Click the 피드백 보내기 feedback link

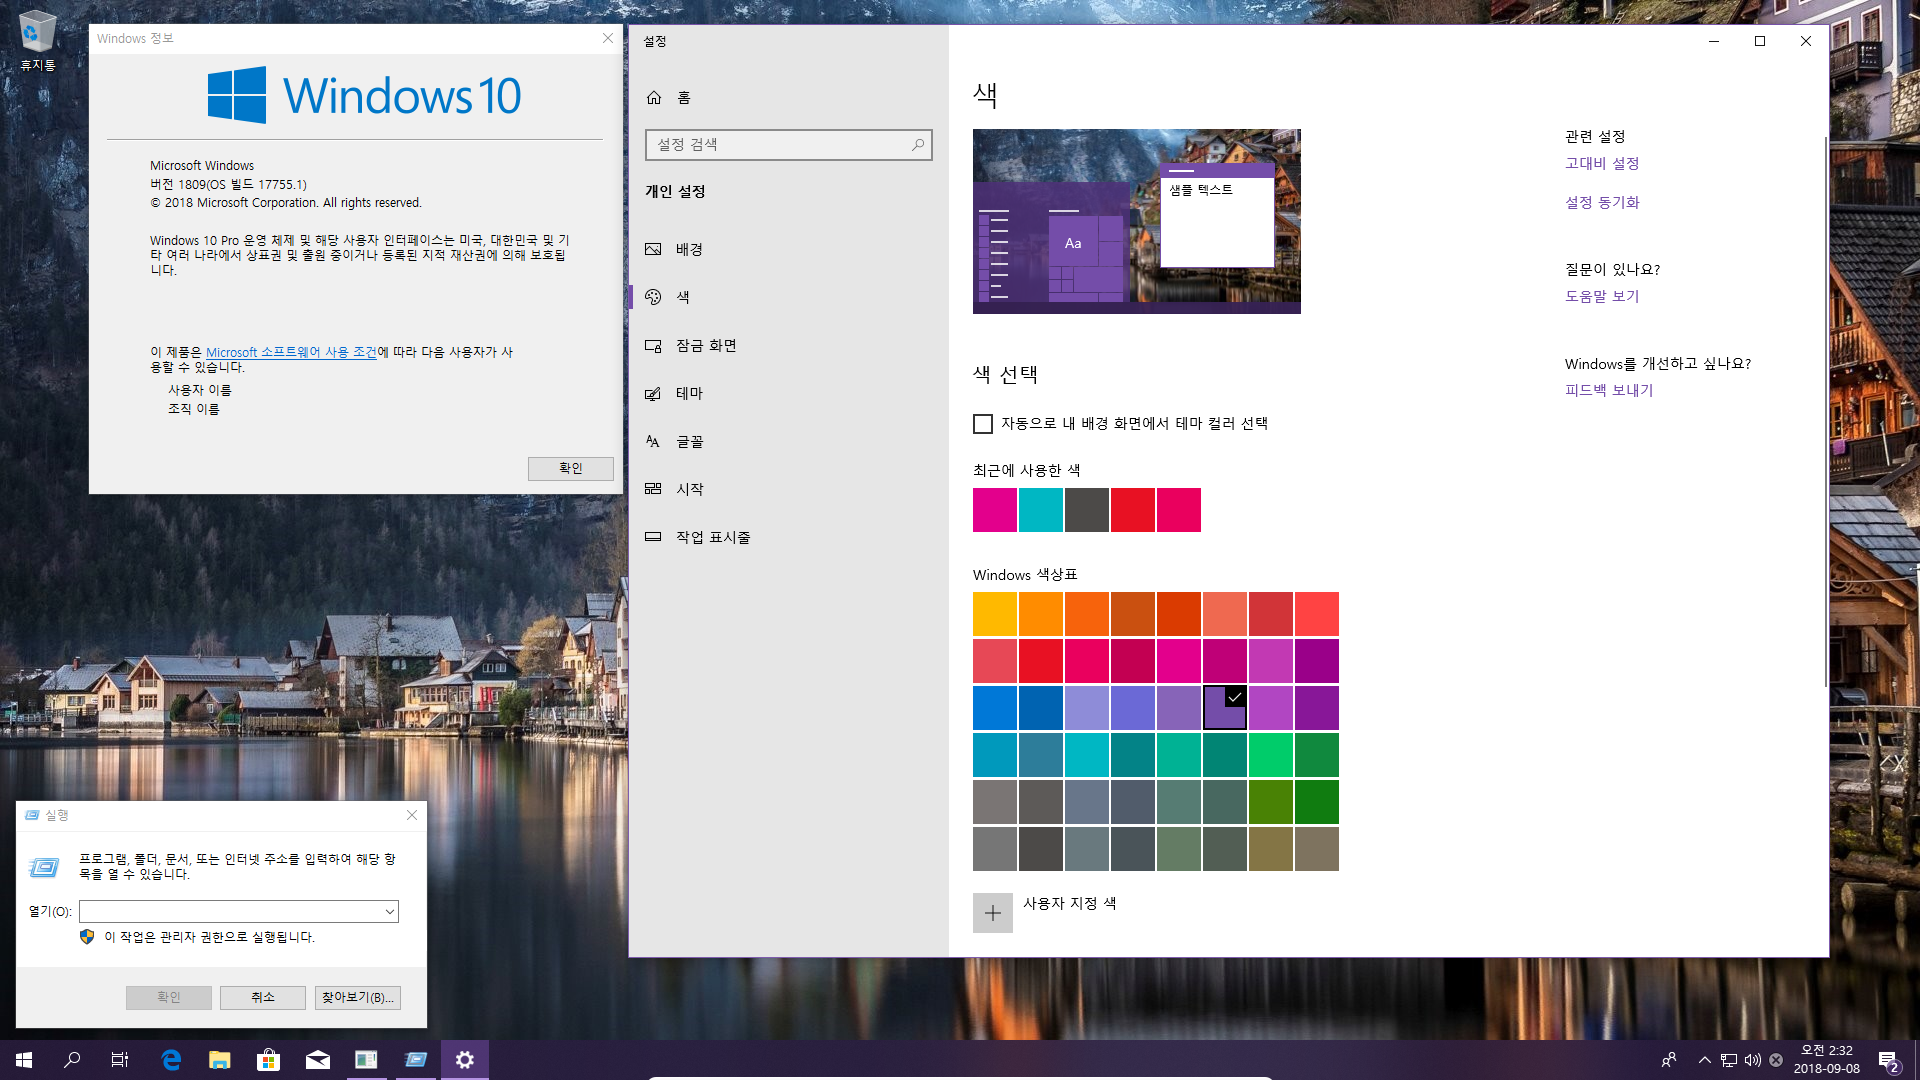[1609, 390]
